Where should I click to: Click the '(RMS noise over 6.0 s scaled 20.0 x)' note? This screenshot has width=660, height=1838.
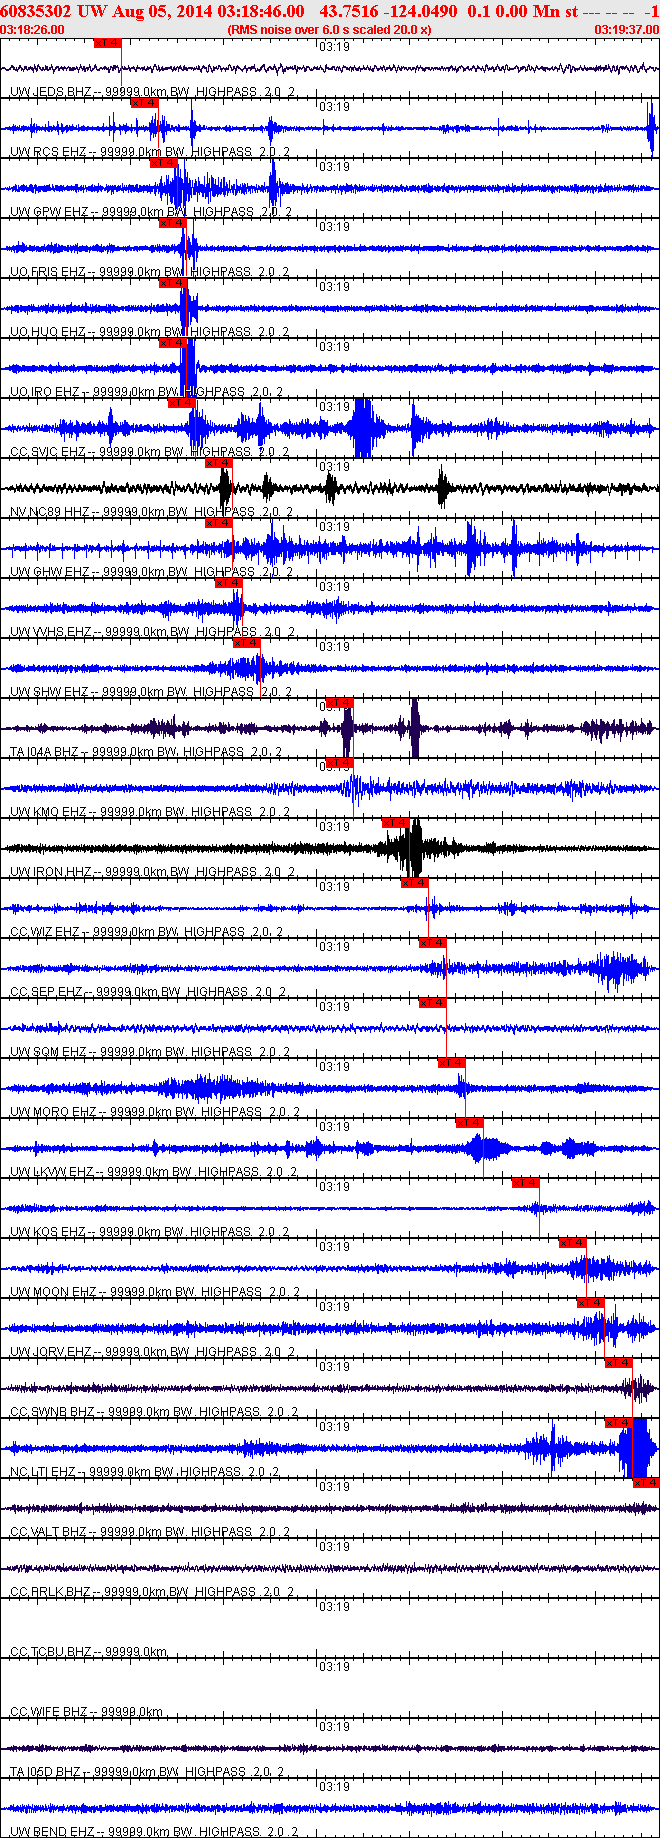330,30
